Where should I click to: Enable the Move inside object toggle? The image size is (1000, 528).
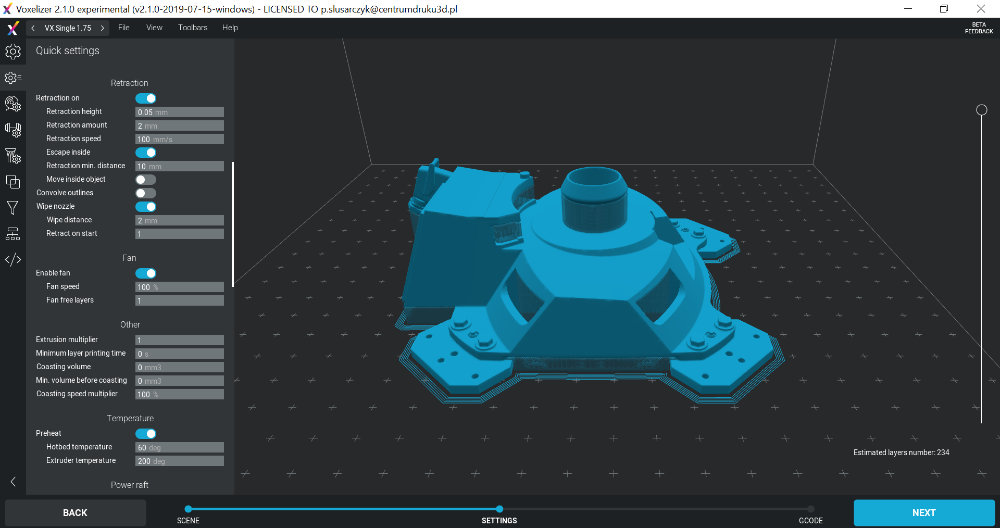(146, 179)
